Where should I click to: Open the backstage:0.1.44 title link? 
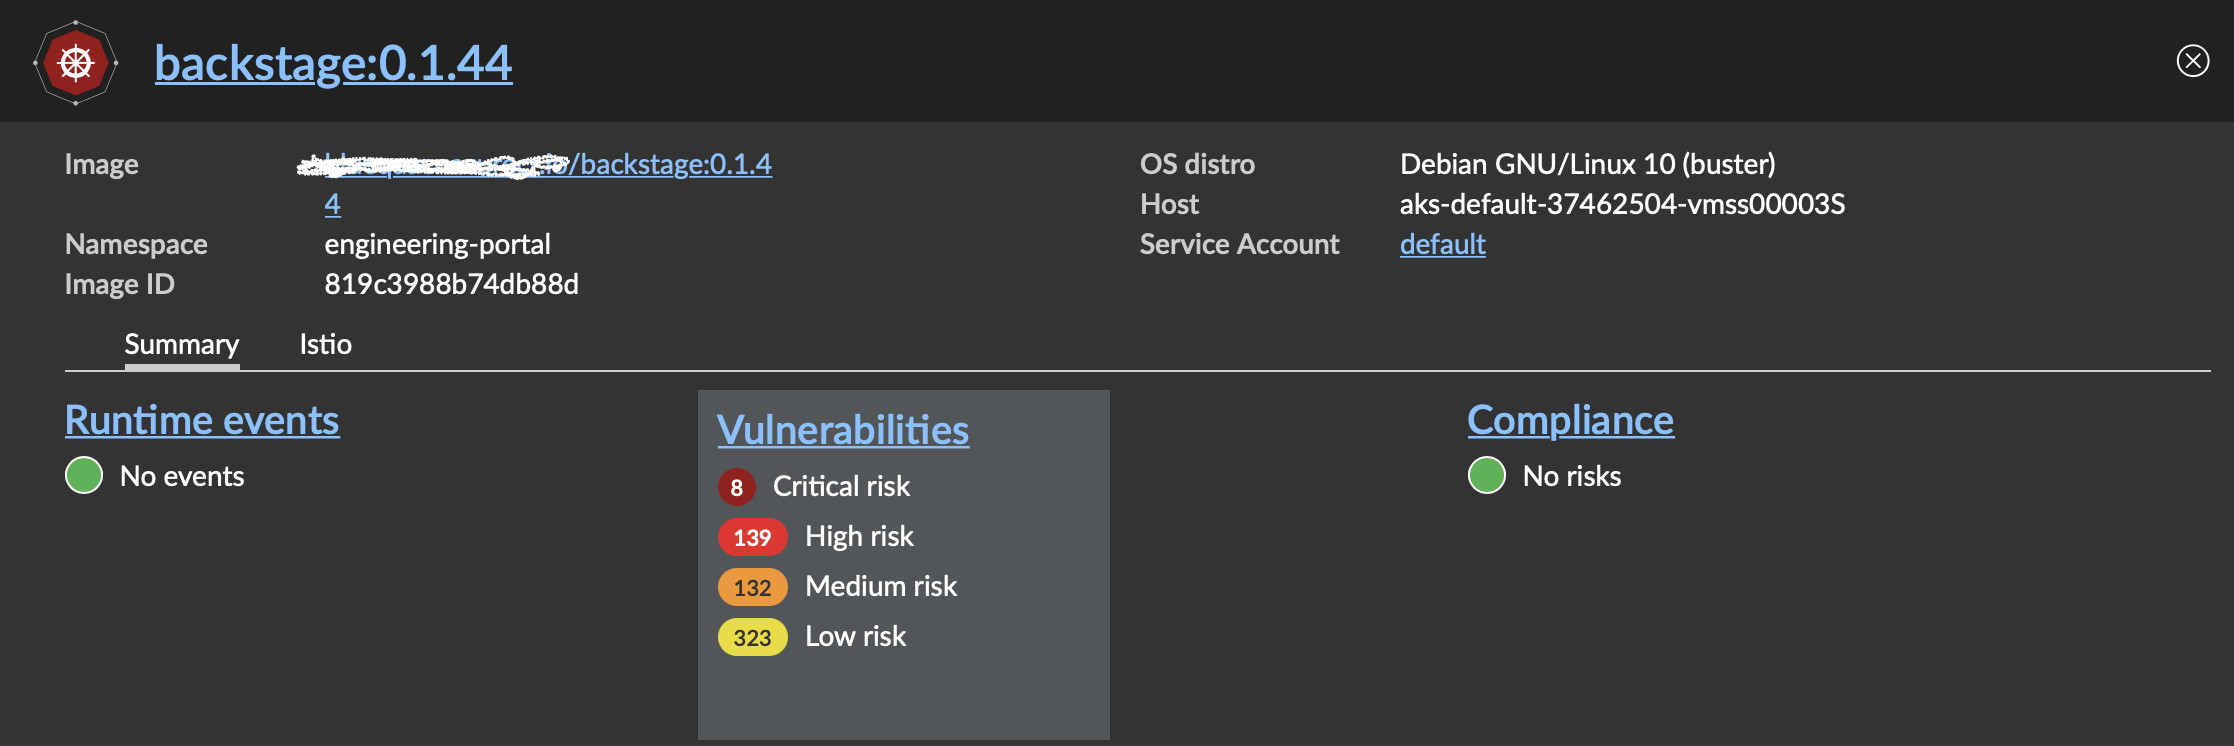click(333, 63)
